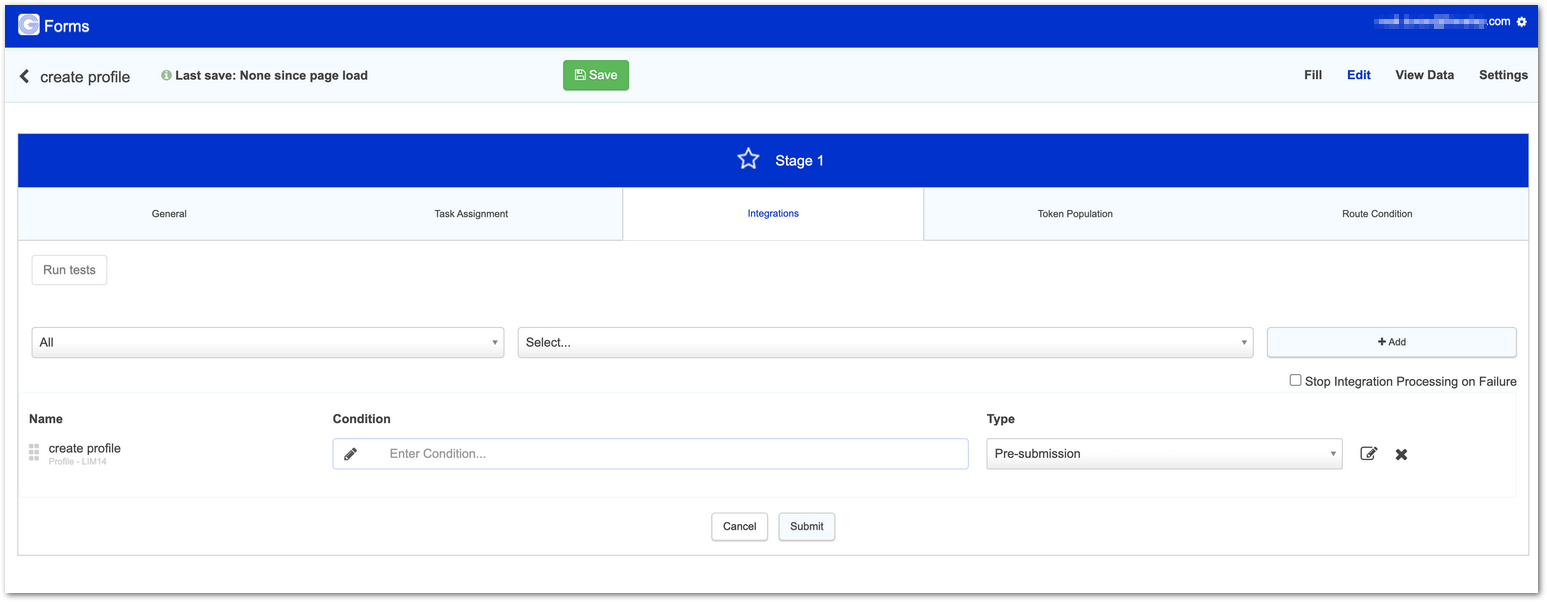Click the account email address
This screenshot has height=602, width=1547.
coord(1442,21)
